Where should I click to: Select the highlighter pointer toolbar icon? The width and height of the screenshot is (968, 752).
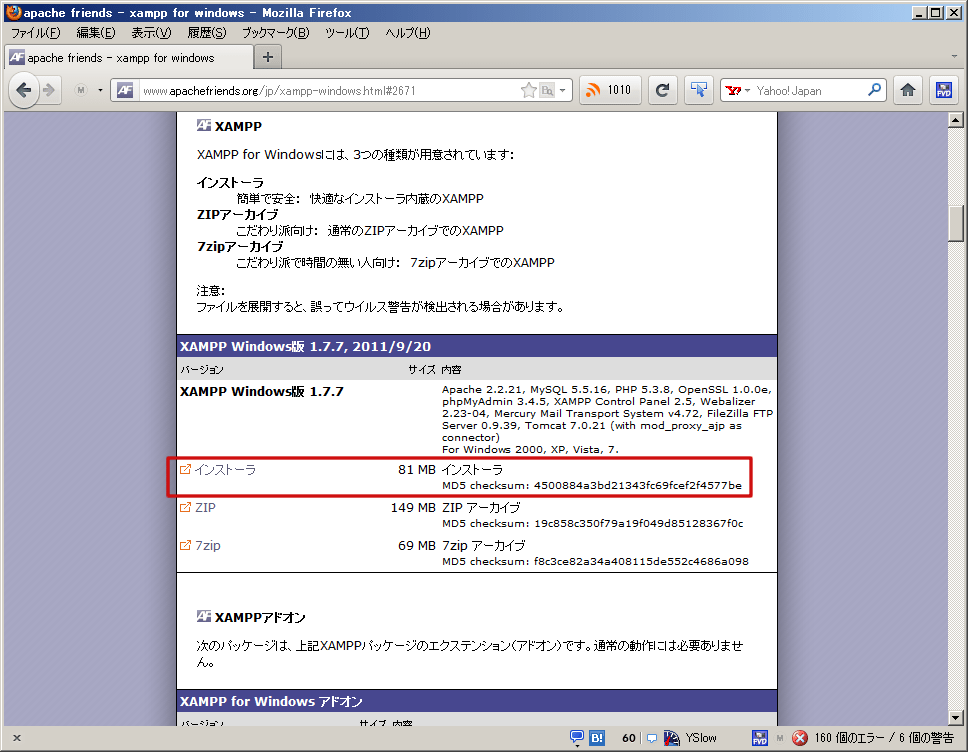tap(698, 89)
